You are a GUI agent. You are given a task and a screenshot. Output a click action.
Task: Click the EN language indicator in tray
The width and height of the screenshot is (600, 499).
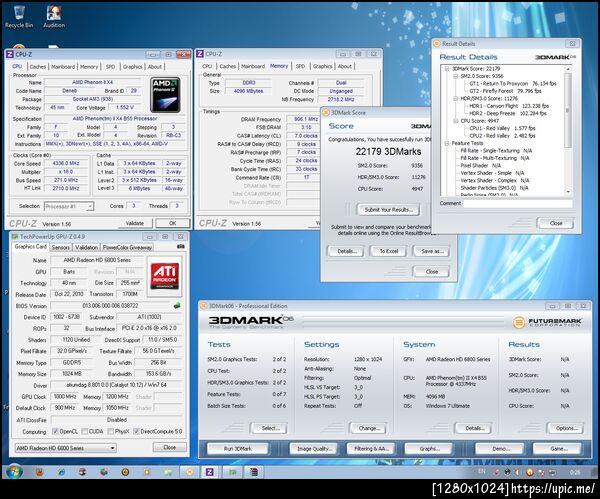point(481,471)
